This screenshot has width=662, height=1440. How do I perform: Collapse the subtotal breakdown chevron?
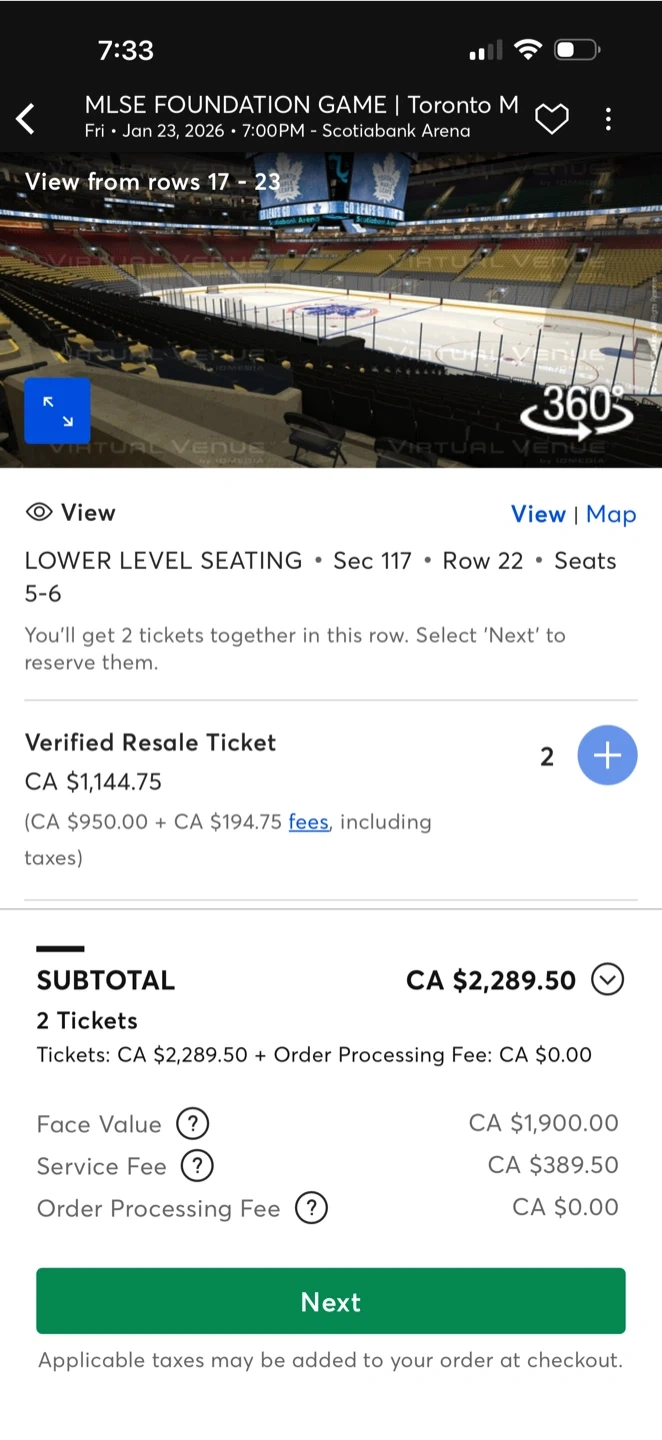[607, 980]
